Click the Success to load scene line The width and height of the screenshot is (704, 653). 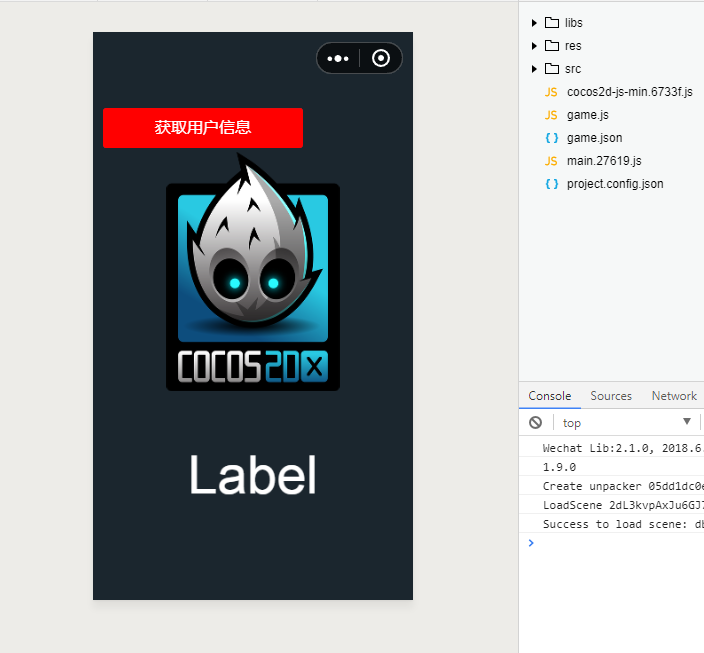(612, 524)
